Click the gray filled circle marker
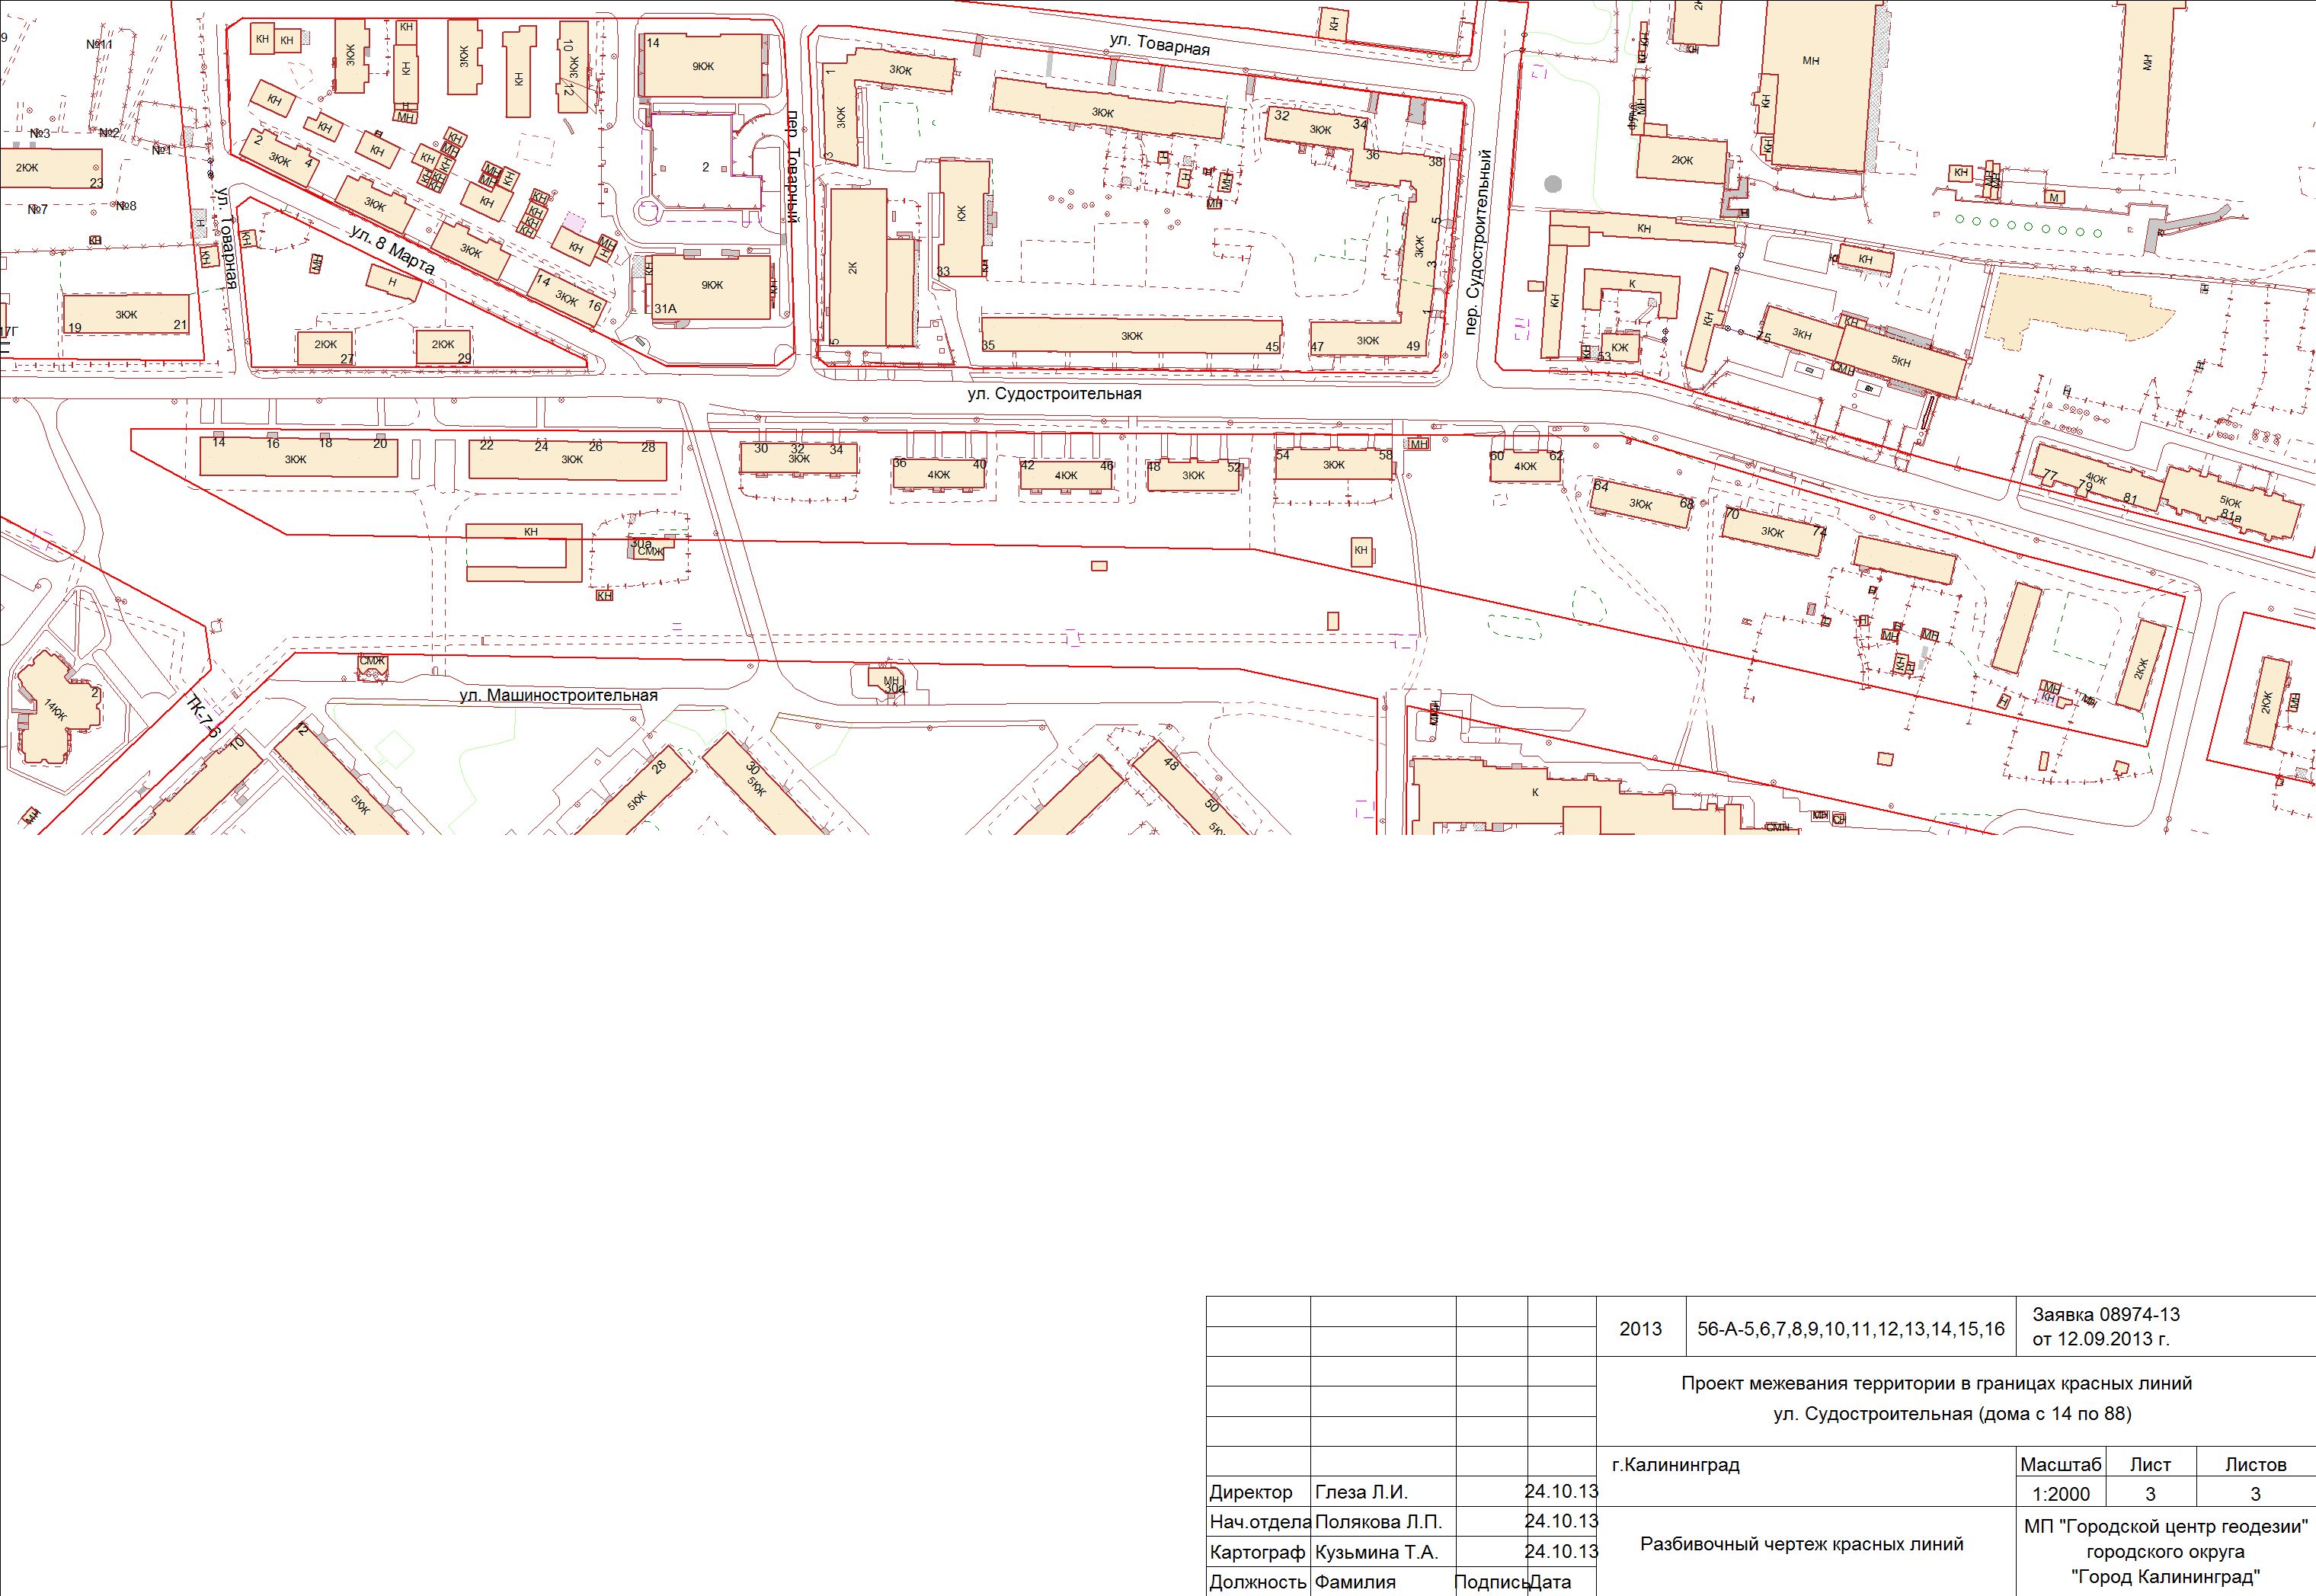Image resolution: width=2316 pixels, height=1596 pixels. click(1553, 184)
